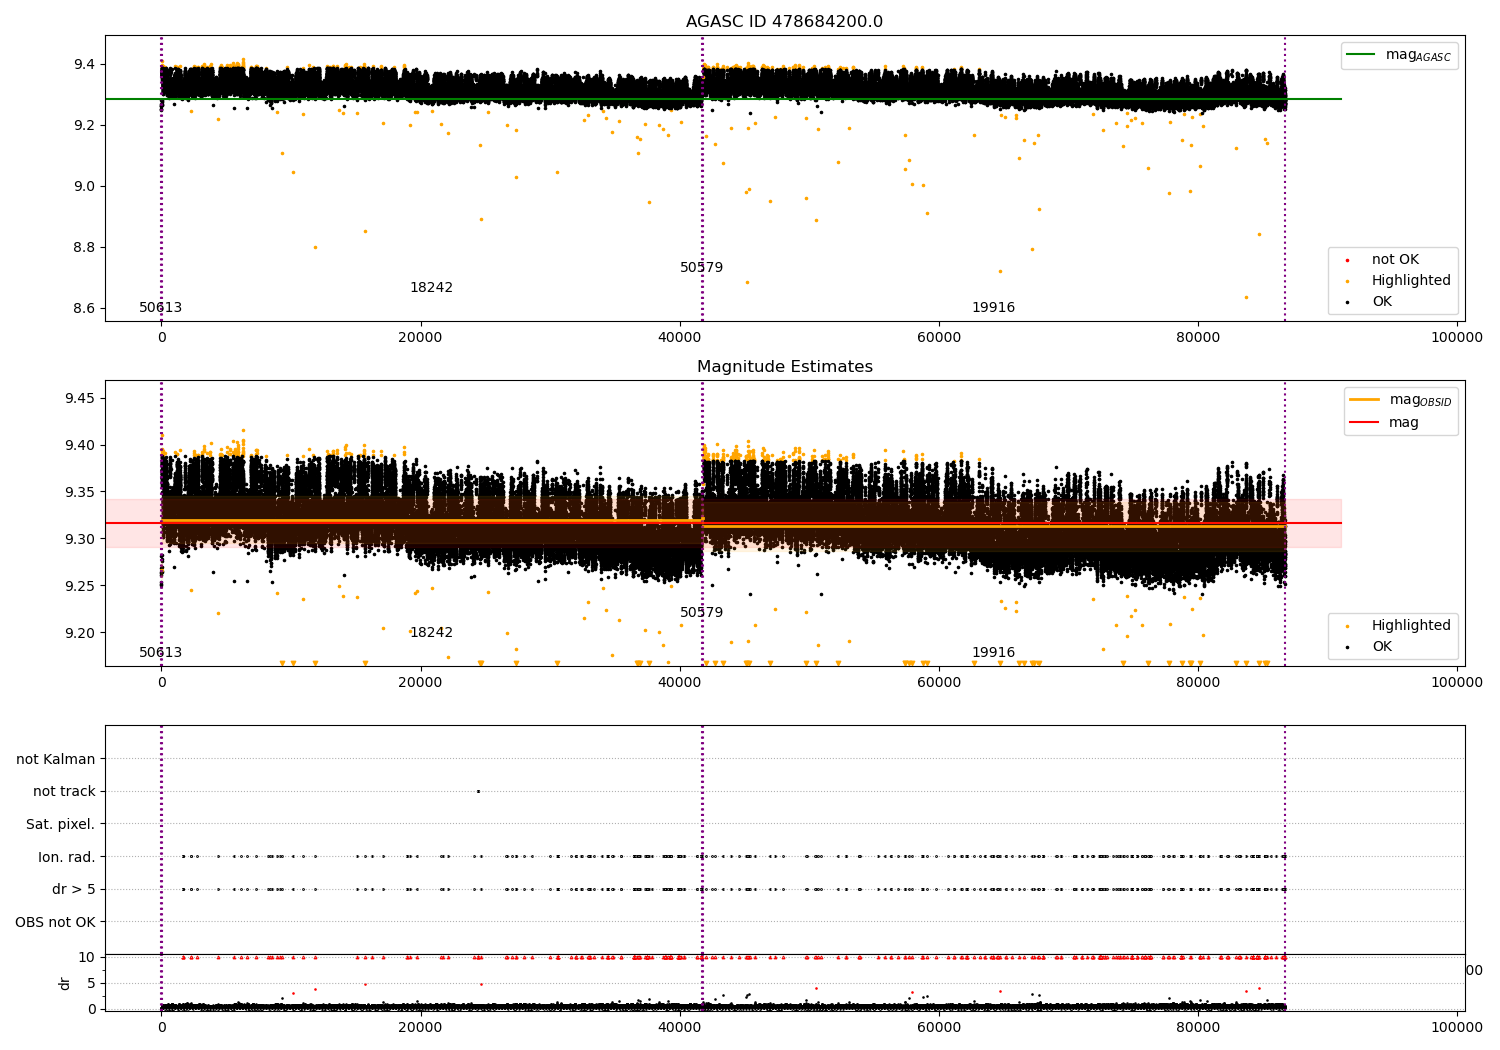
Task: Click the 9.25 y-axis tick in middle plot
Action: pyautogui.click(x=79, y=586)
